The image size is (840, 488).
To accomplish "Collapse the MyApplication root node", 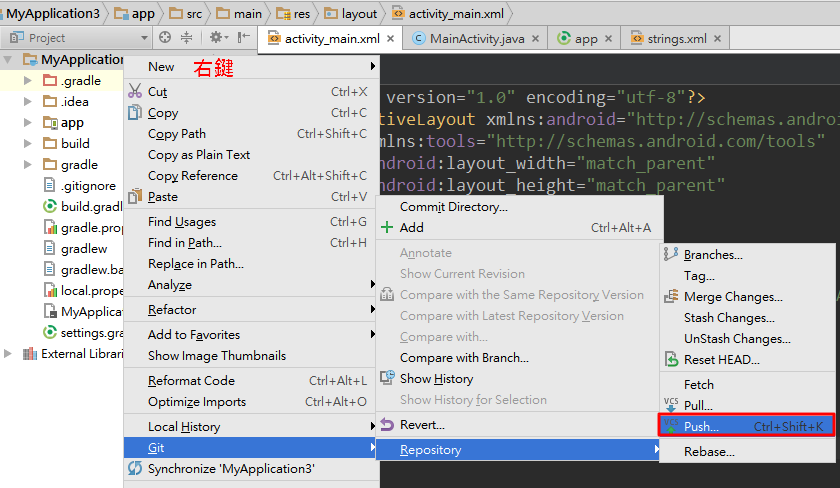I will 8,59.
